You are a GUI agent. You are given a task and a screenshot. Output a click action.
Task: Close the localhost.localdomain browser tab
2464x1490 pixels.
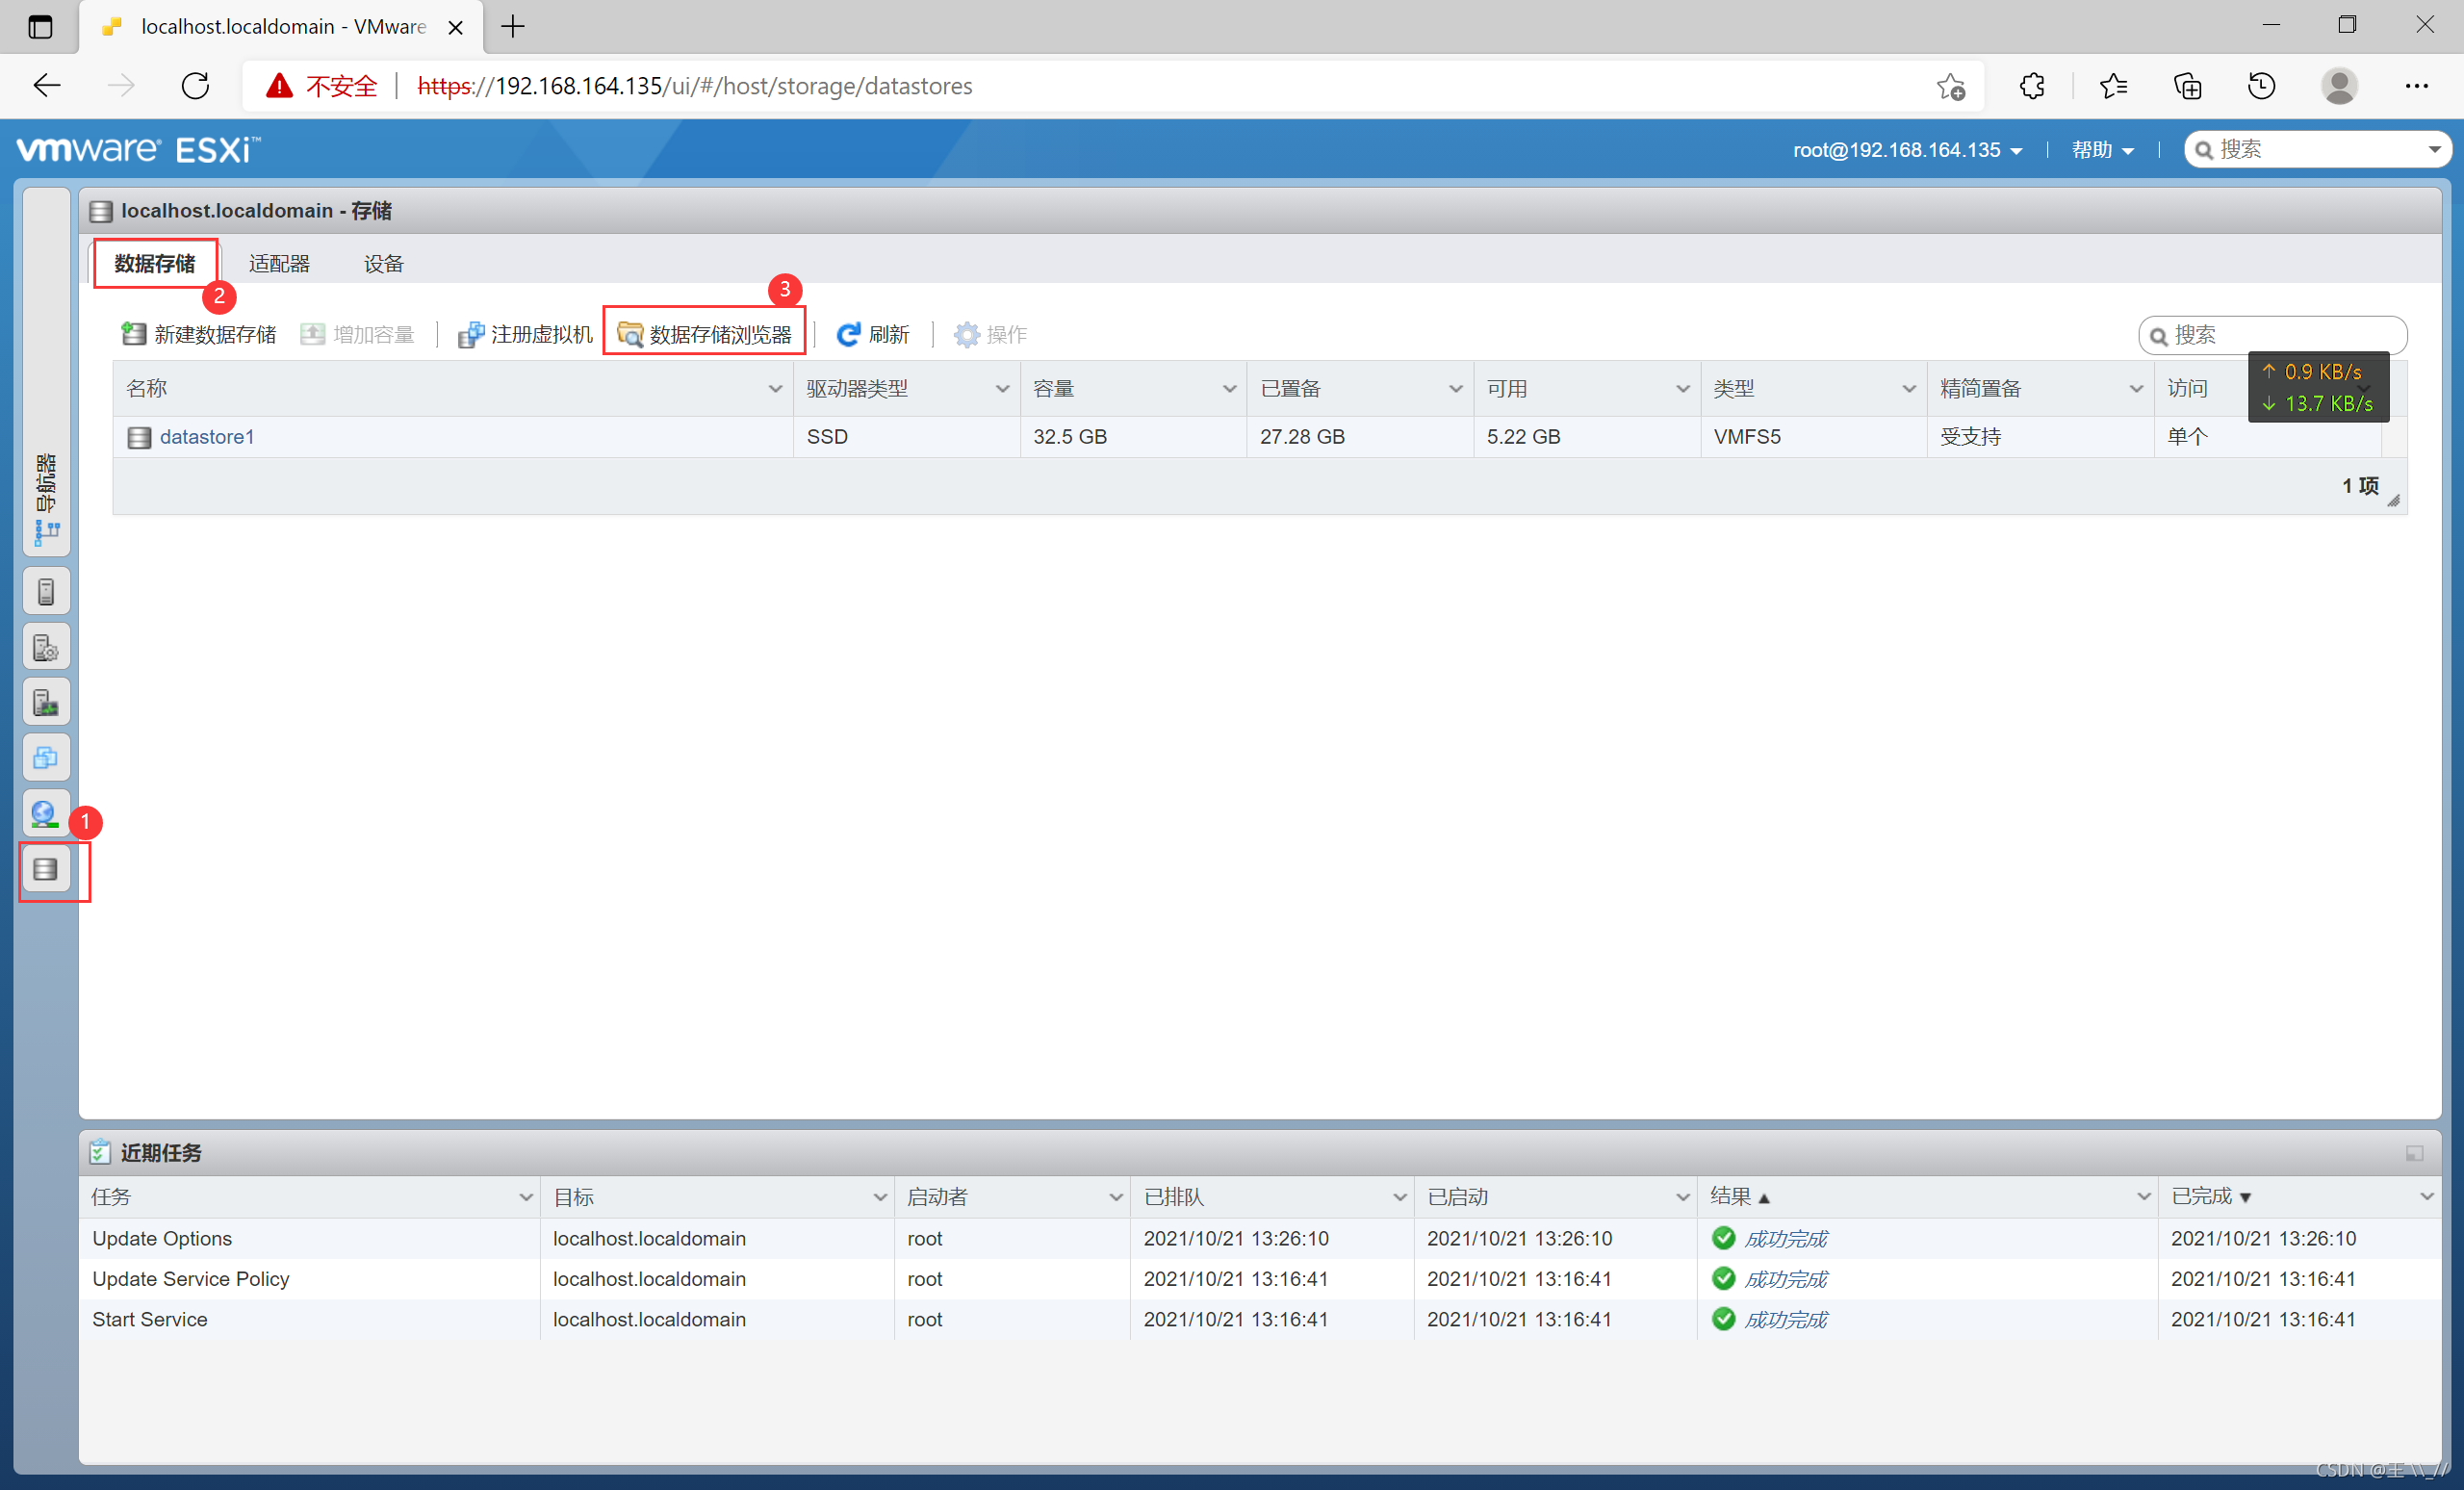pos(455,27)
